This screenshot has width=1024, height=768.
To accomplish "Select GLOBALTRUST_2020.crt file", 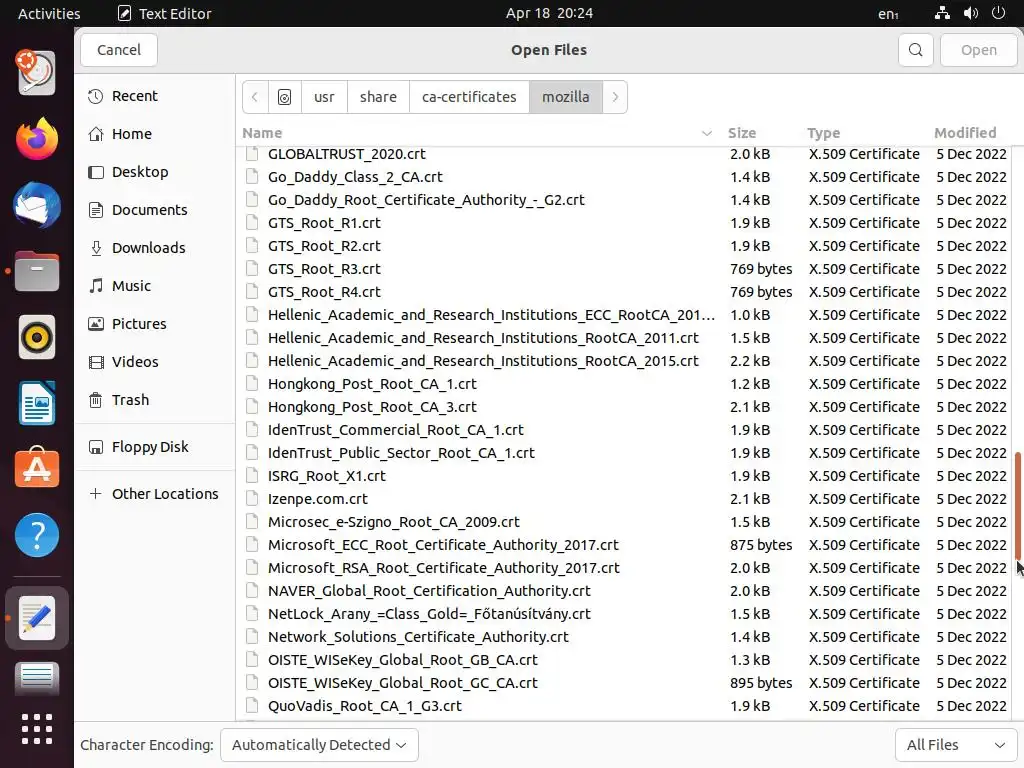I will click(x=626, y=154).
